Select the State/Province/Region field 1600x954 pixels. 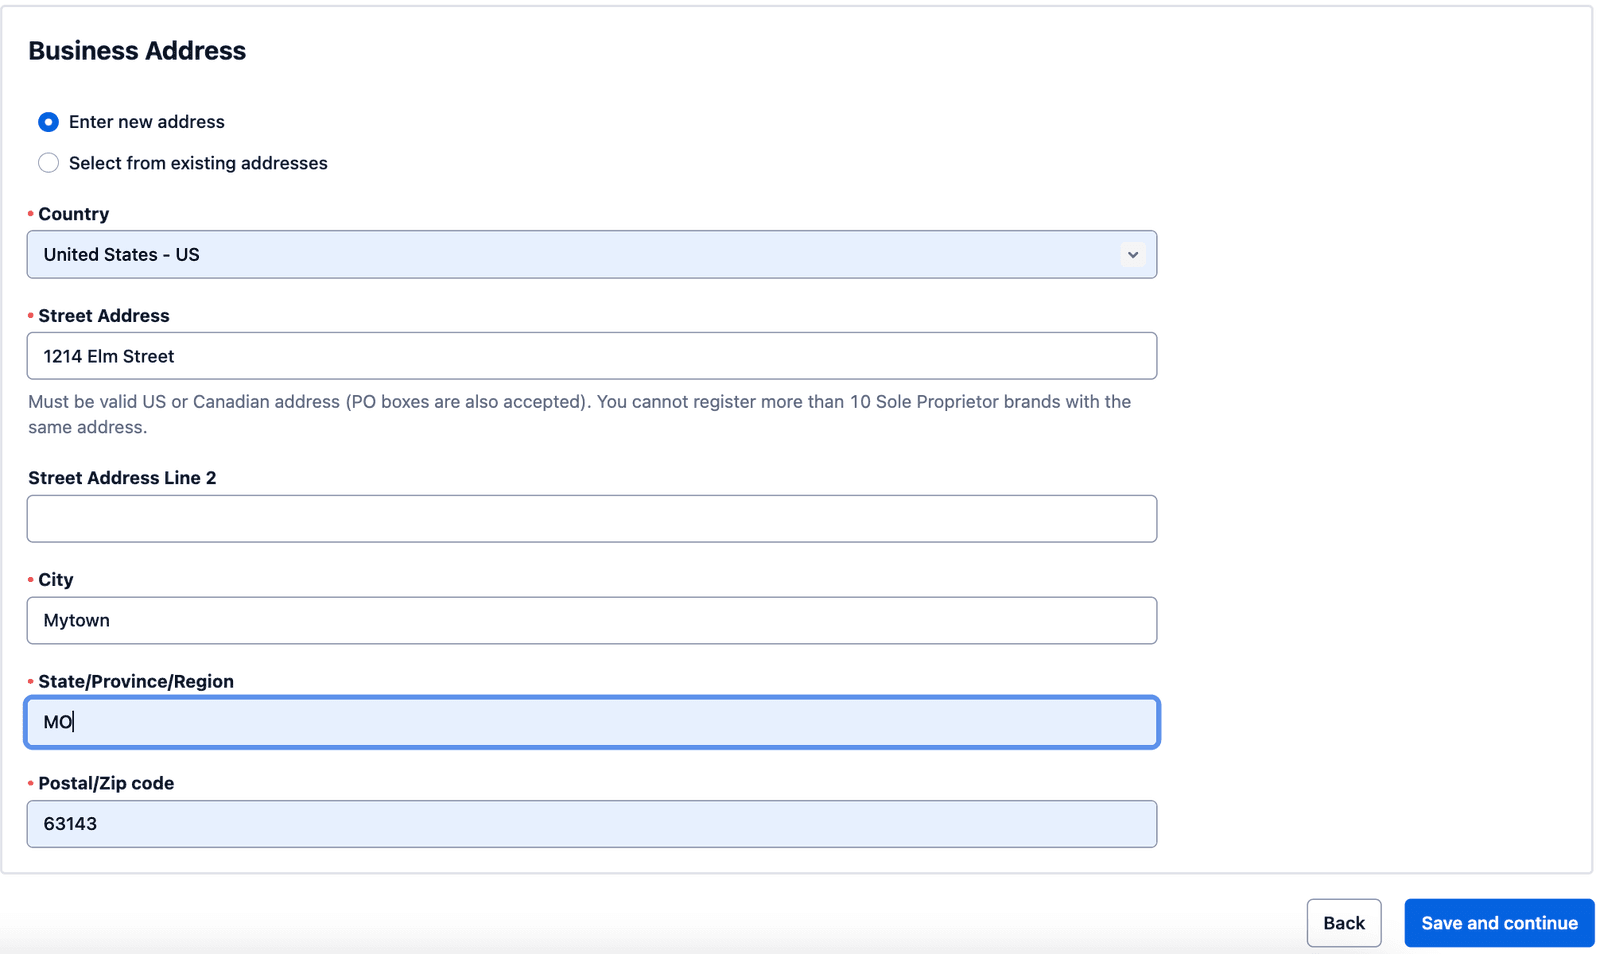pos(591,722)
